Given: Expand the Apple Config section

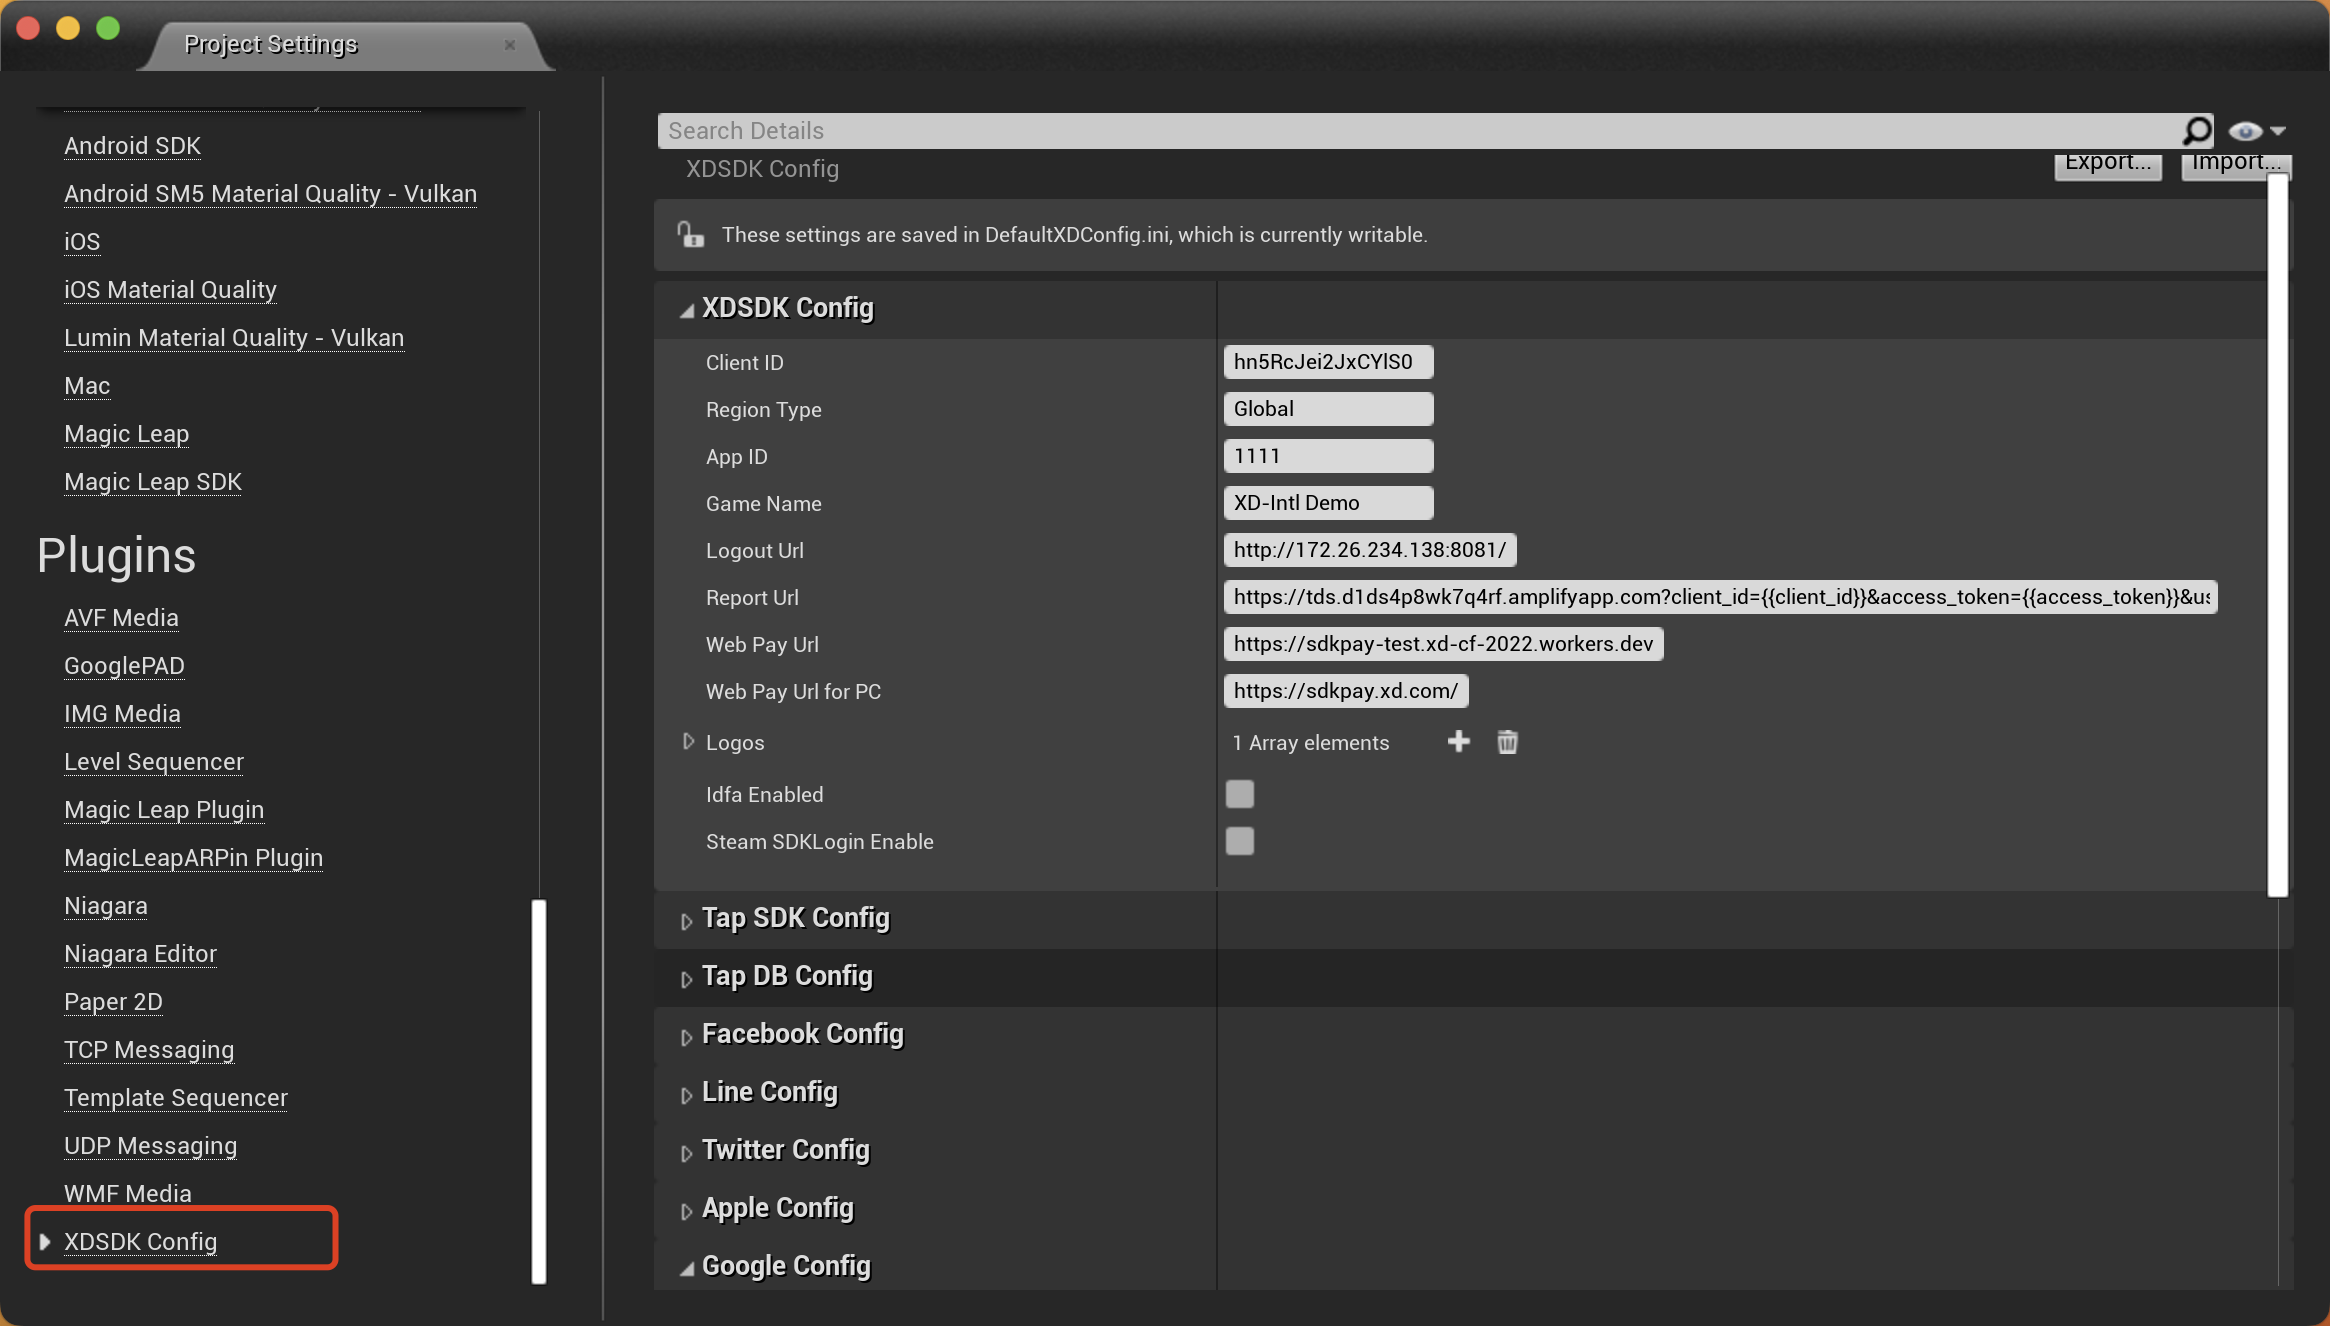Looking at the screenshot, I should pos(686,1211).
